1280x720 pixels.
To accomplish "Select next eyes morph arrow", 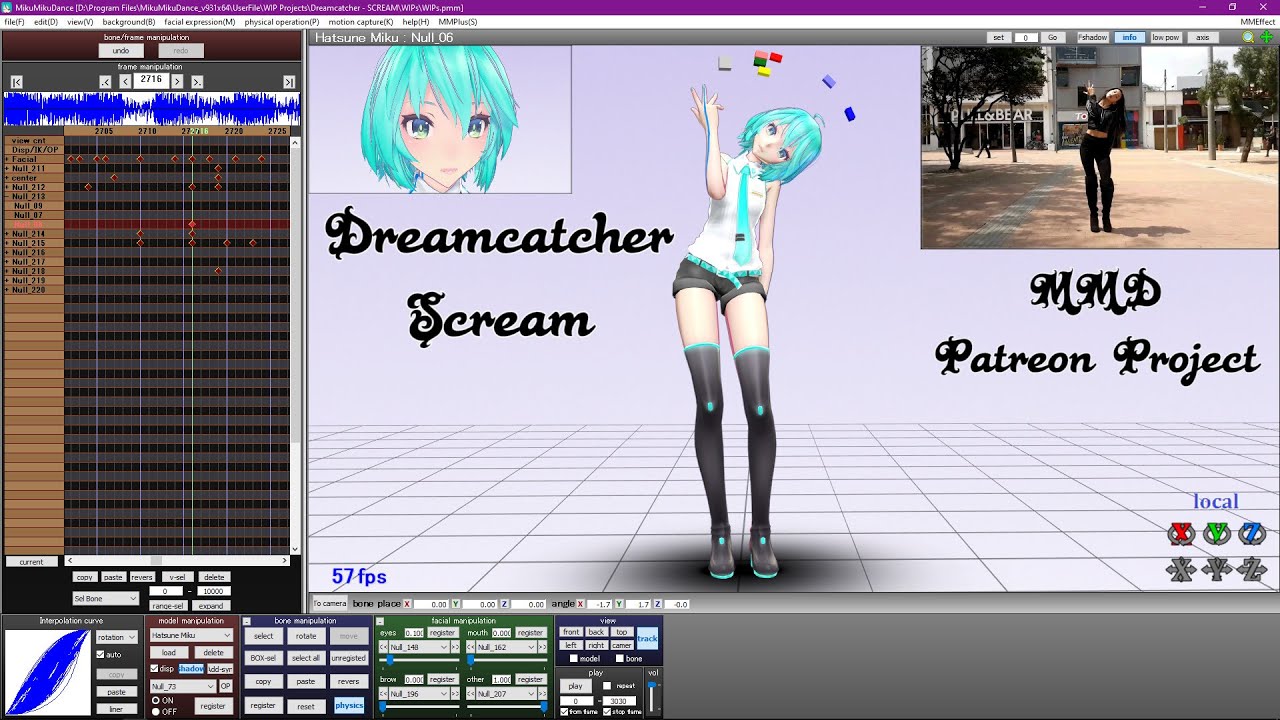I will [456, 647].
